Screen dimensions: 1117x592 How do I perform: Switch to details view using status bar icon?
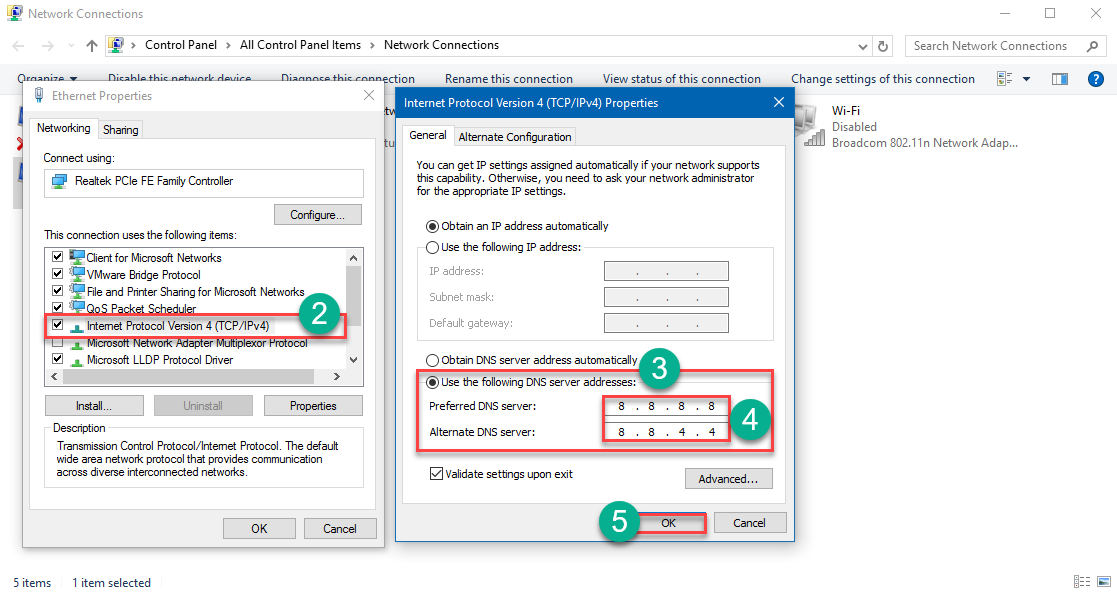1082,581
